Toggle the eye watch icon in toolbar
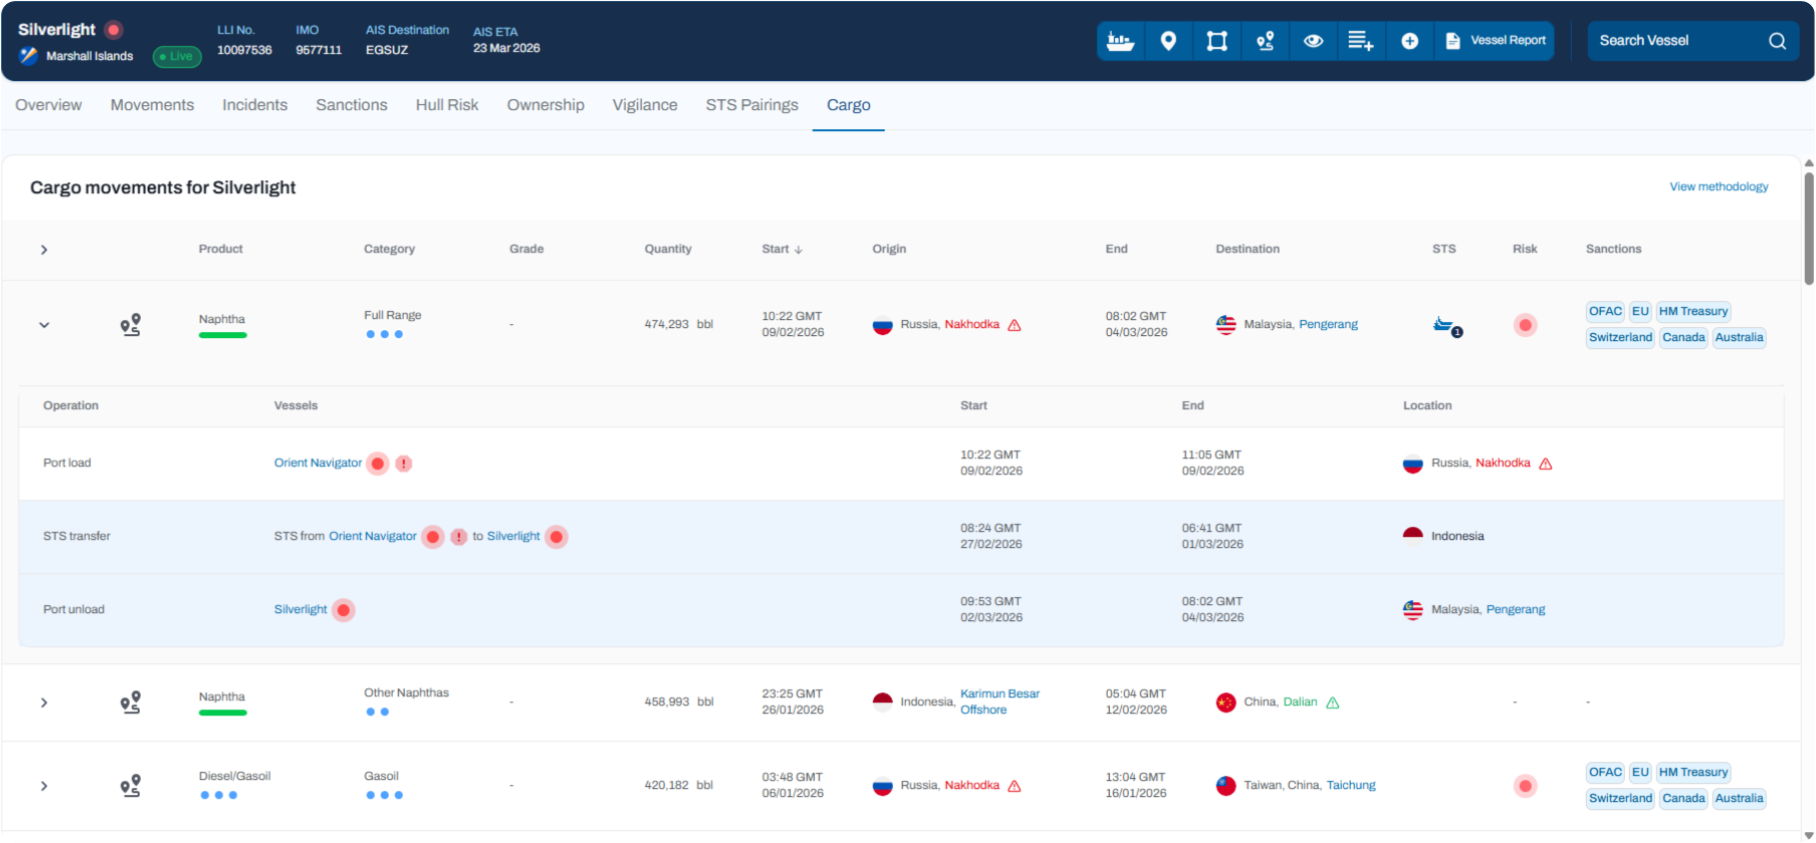1816x843 pixels. [1313, 41]
